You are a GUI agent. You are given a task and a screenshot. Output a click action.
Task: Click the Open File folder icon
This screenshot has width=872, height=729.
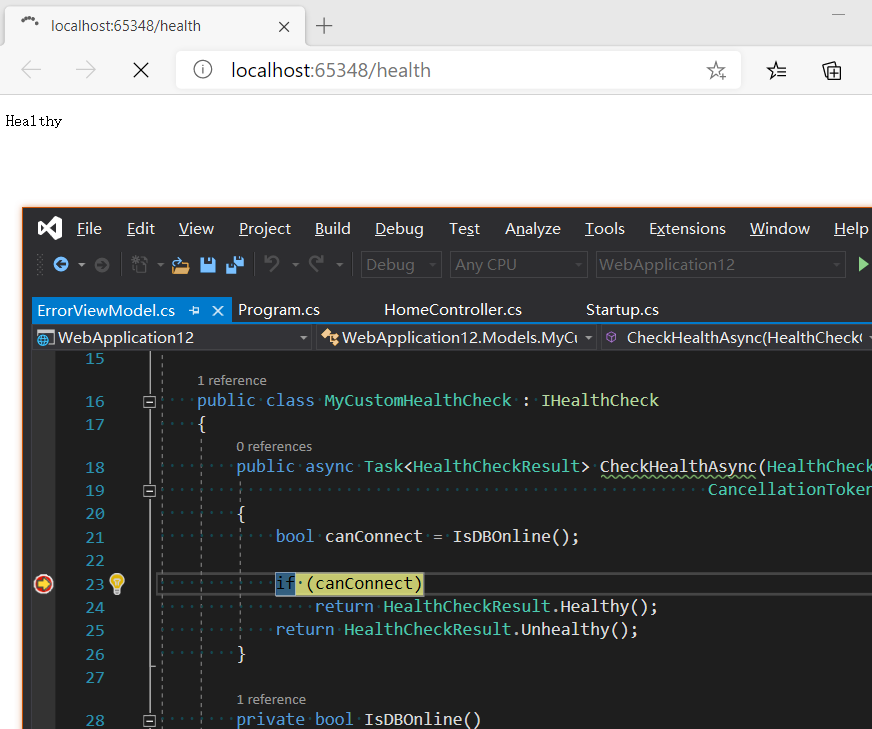[180, 265]
